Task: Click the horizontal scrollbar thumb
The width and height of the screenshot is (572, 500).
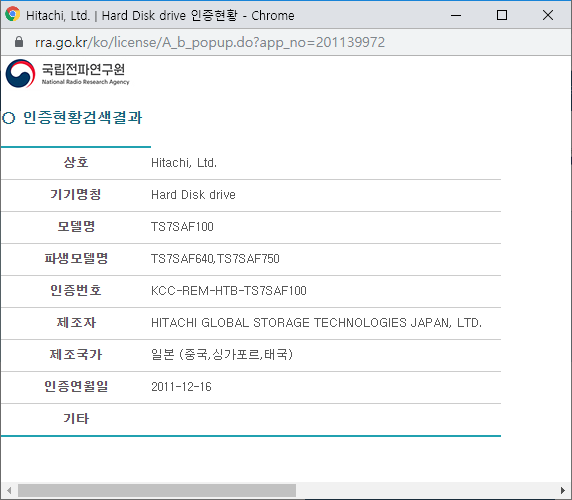Action: [157, 490]
